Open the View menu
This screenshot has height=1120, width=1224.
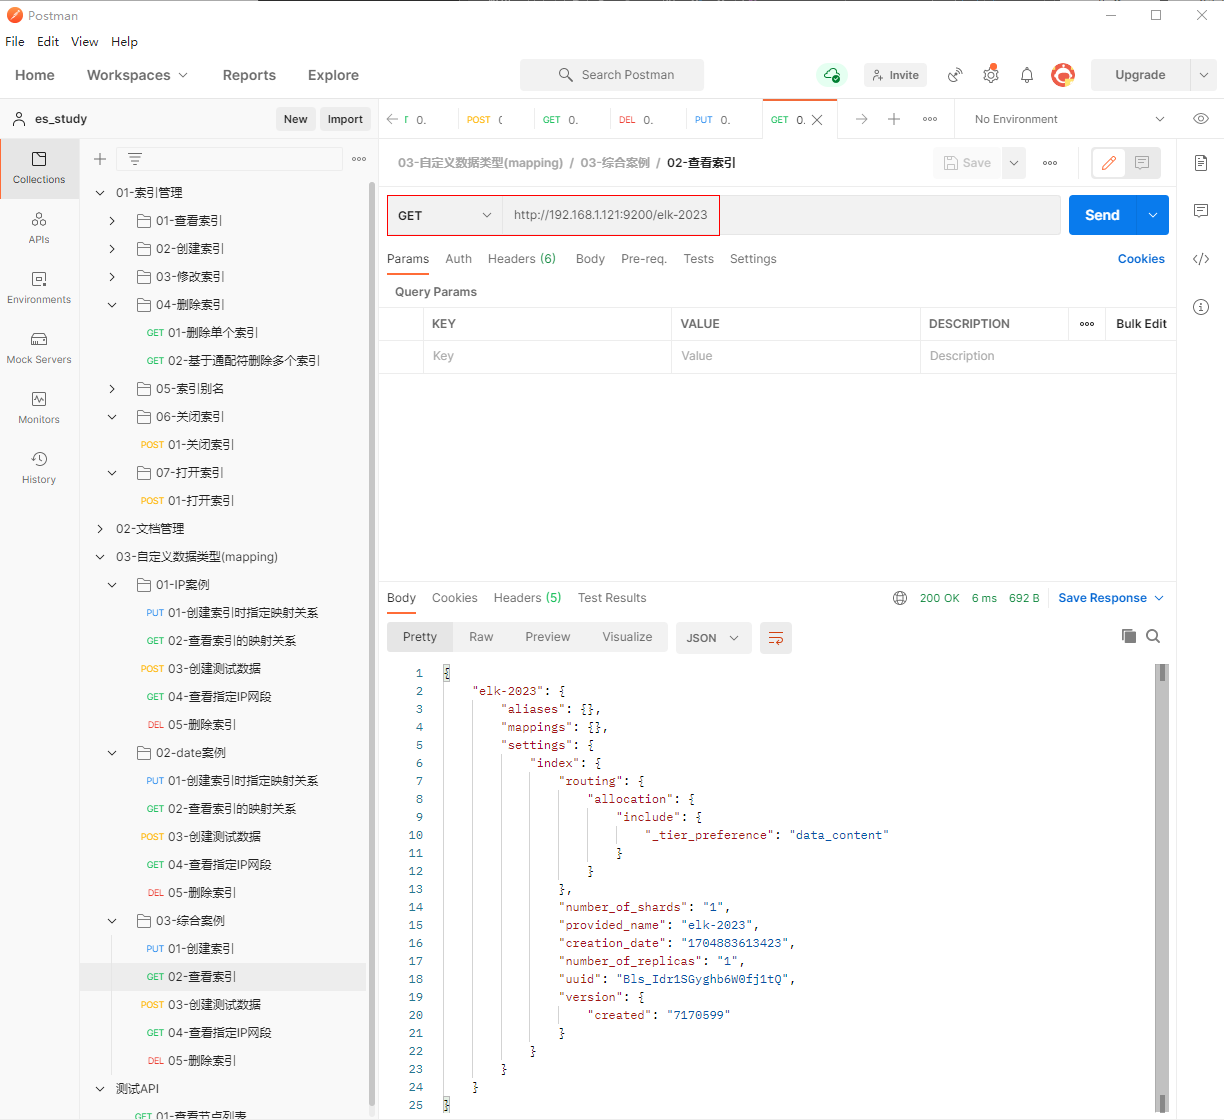[84, 42]
